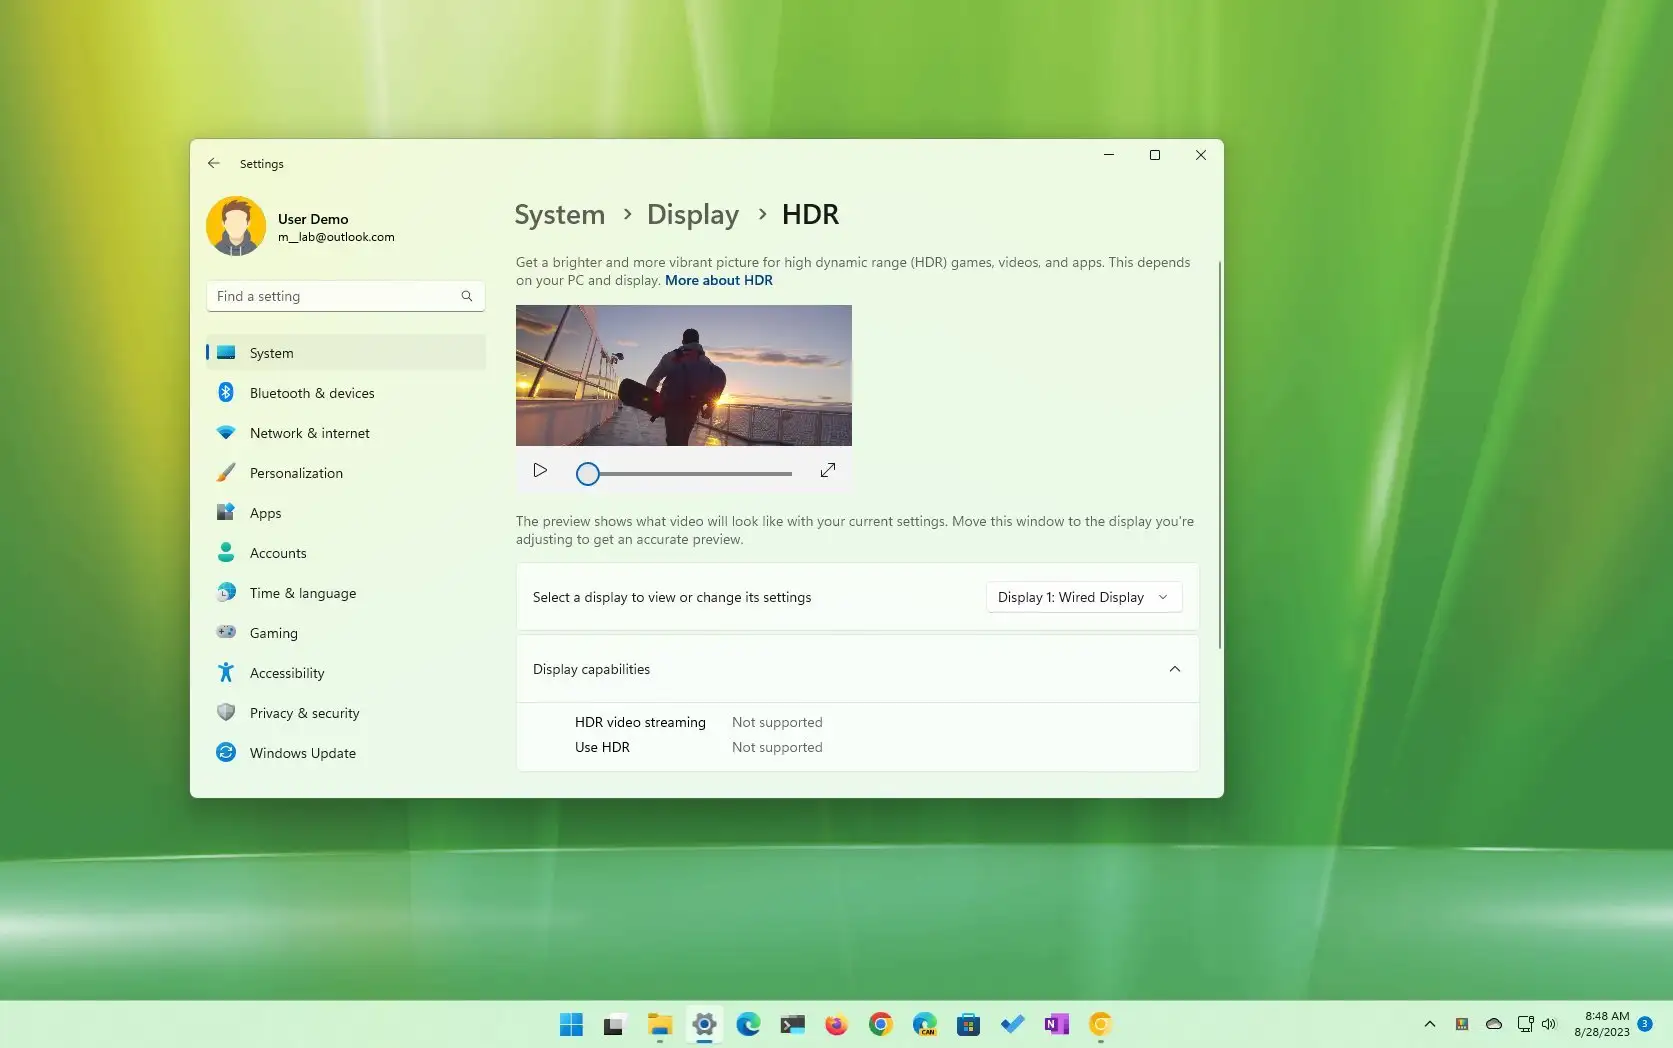Play the HDR preview video
The width and height of the screenshot is (1673, 1048).
[540, 470]
